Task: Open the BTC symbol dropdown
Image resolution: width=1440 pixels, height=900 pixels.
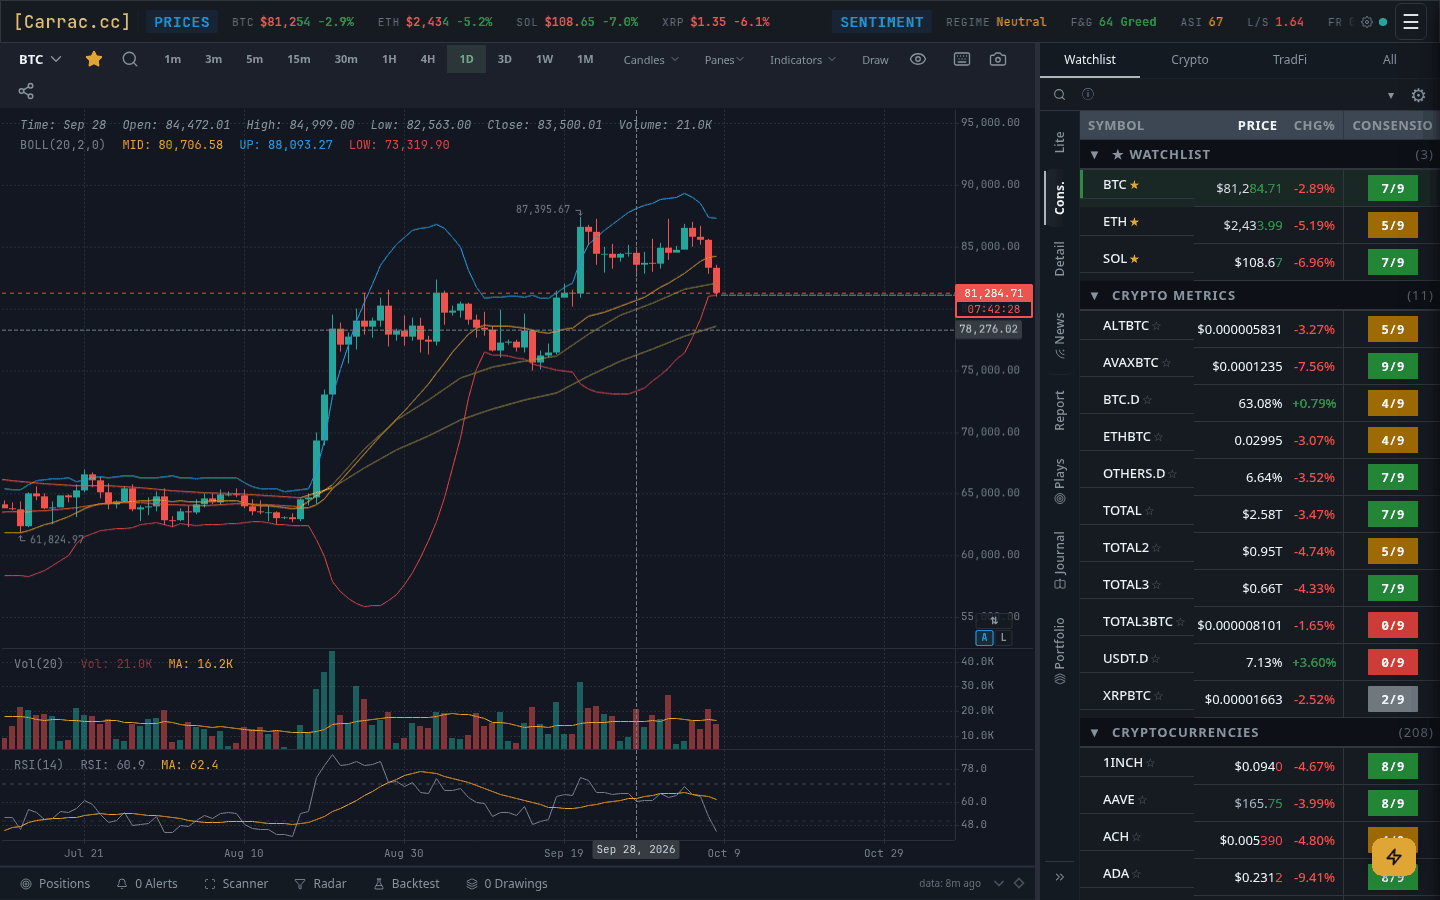Action: [x=40, y=59]
